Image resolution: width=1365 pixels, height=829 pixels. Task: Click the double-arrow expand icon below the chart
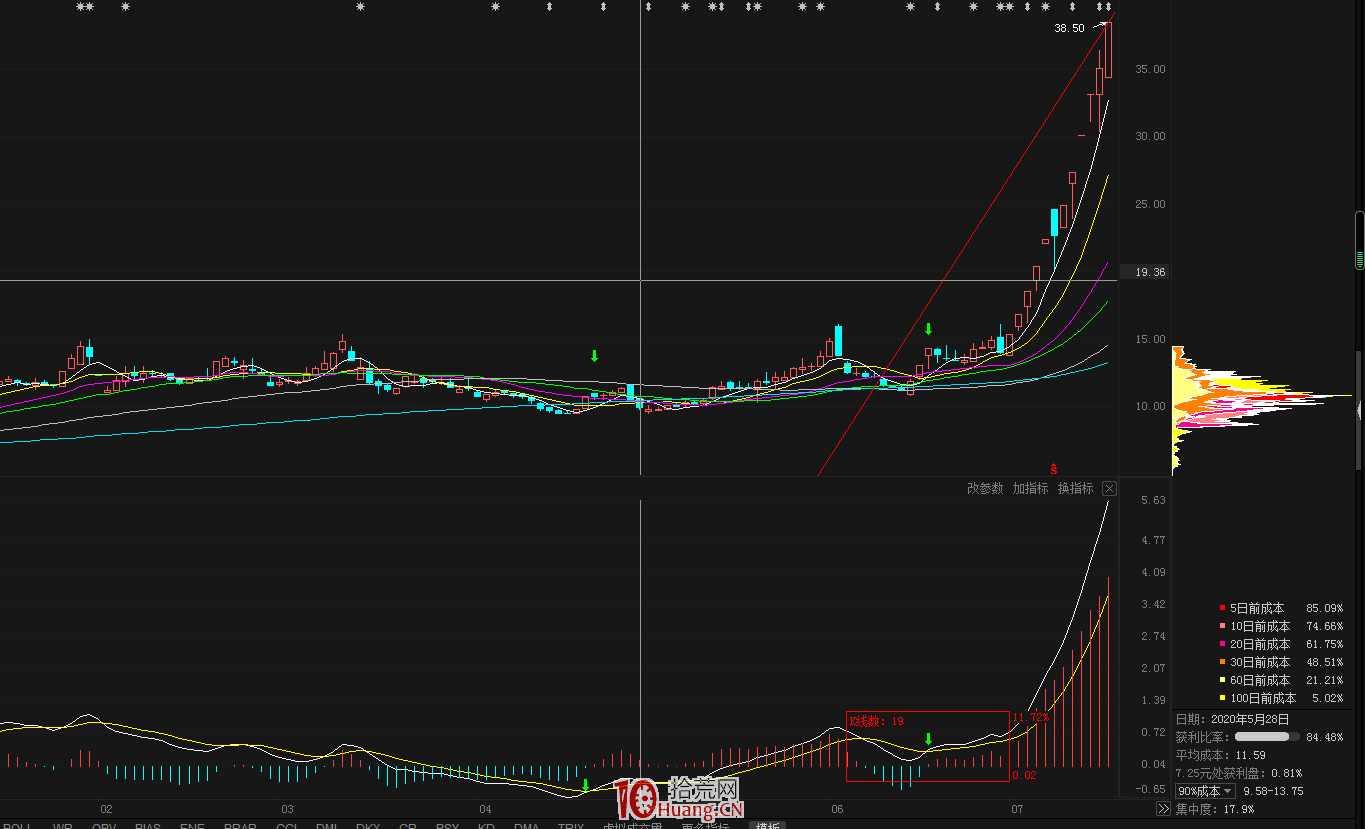tap(1163, 809)
